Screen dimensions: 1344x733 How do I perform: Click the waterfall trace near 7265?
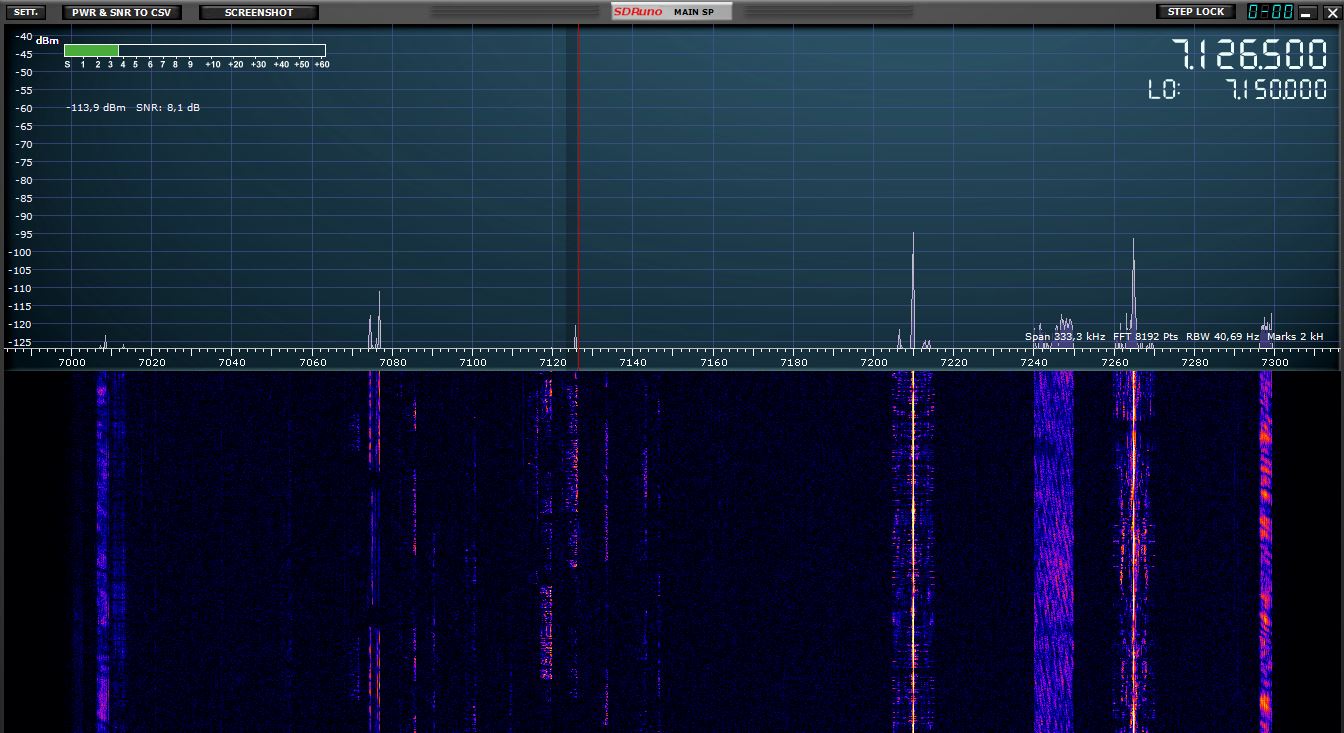point(1133,550)
